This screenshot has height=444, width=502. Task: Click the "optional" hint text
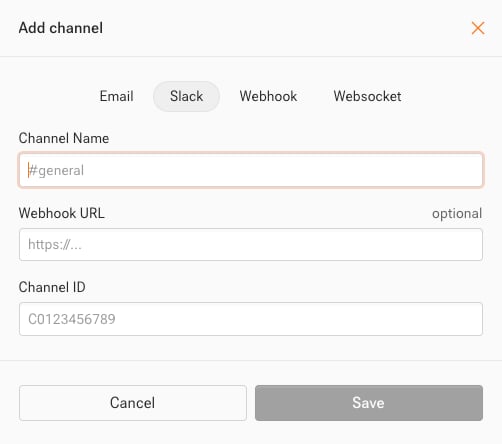pyautogui.click(x=457, y=214)
